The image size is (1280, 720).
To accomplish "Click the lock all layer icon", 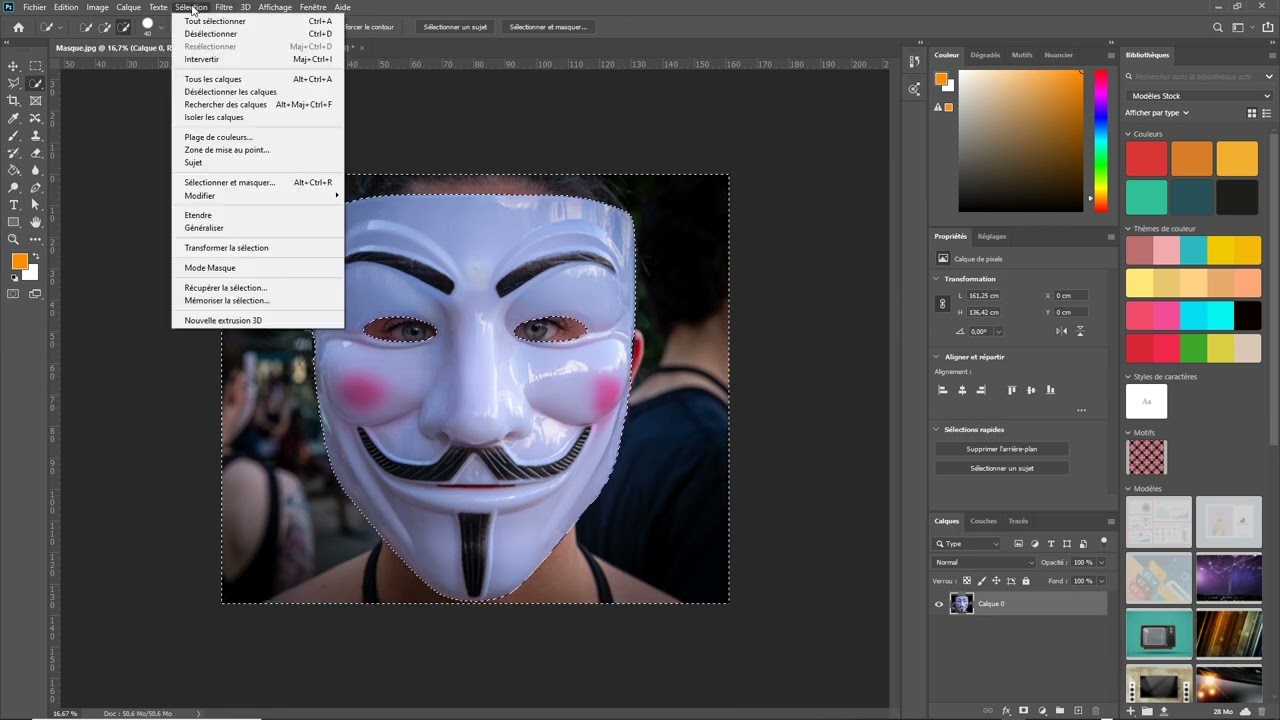I will (x=1026, y=581).
